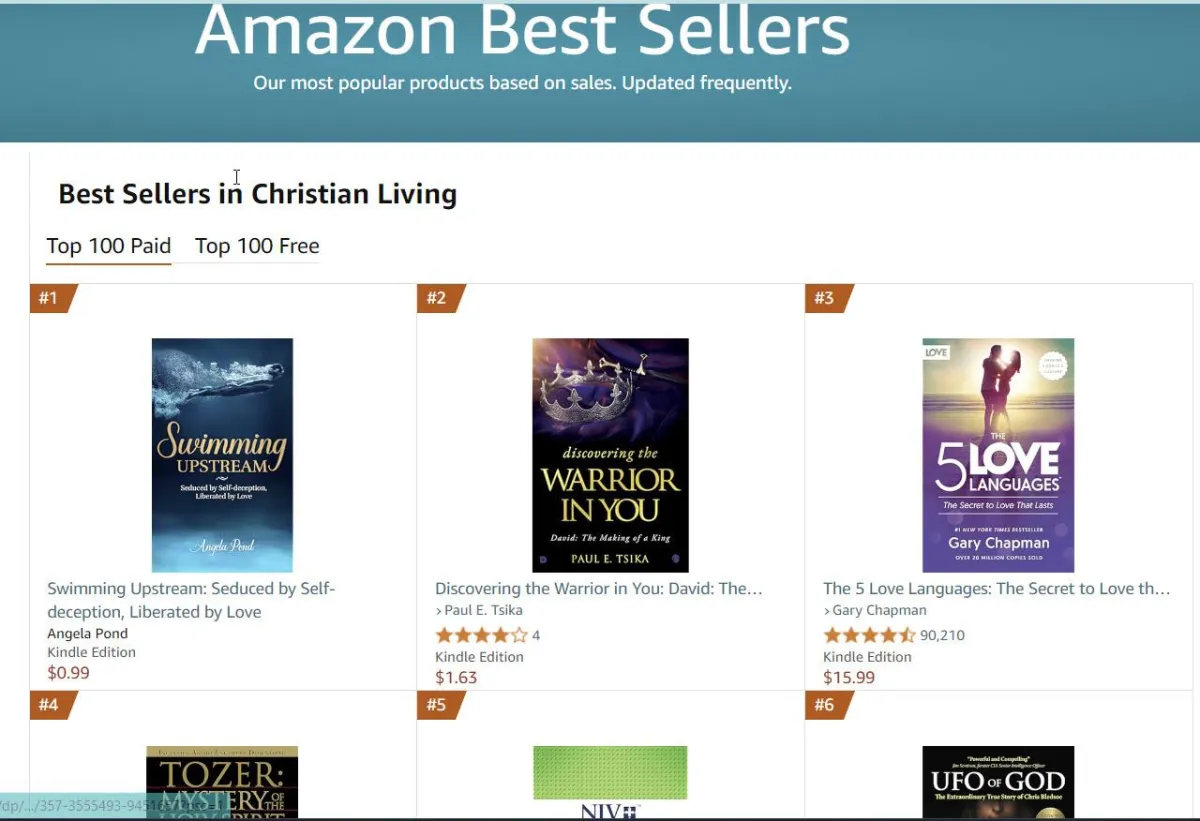Switch to the Top 100 Free tab
The image size is (1200, 821).
(257, 246)
